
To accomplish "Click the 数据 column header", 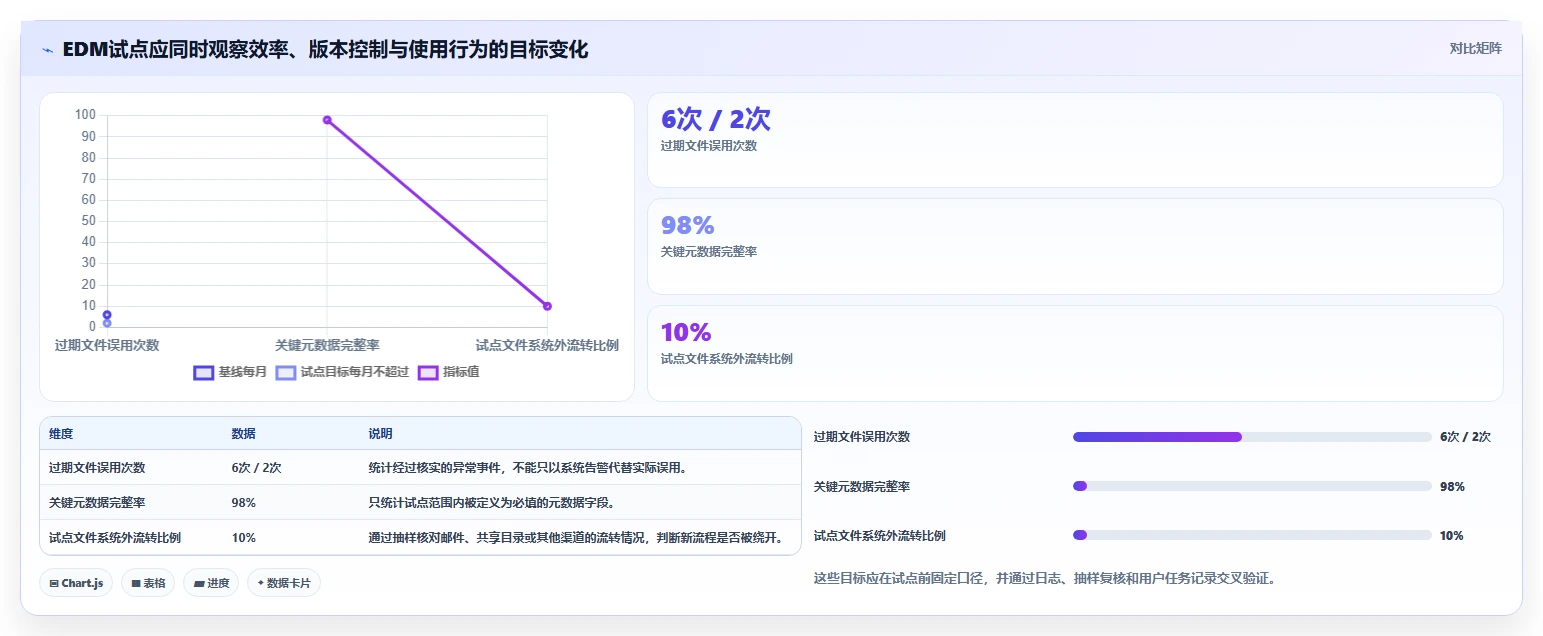I will click(x=244, y=434).
